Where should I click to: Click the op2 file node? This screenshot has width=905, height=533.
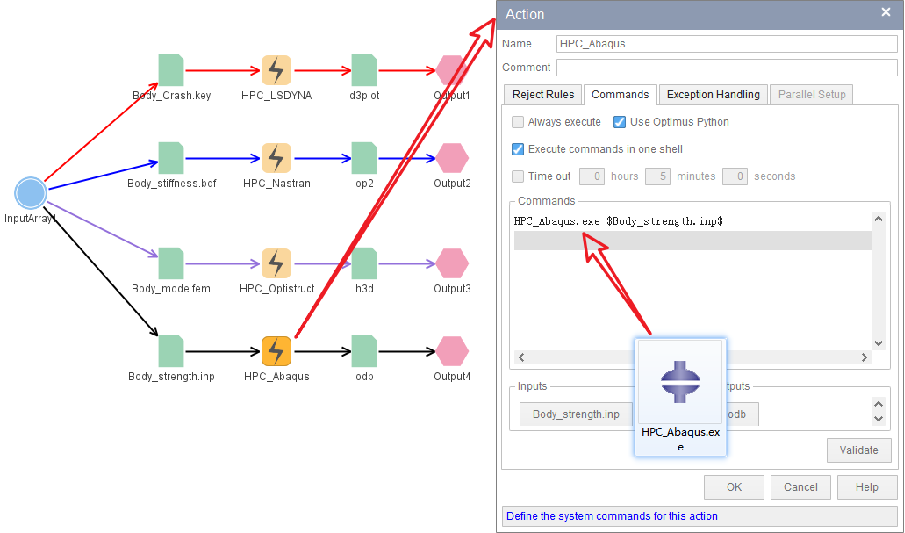(x=364, y=158)
